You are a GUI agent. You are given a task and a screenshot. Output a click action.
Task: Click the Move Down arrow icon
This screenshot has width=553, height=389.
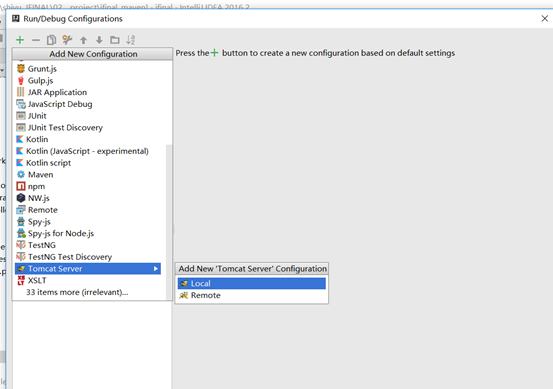point(99,40)
